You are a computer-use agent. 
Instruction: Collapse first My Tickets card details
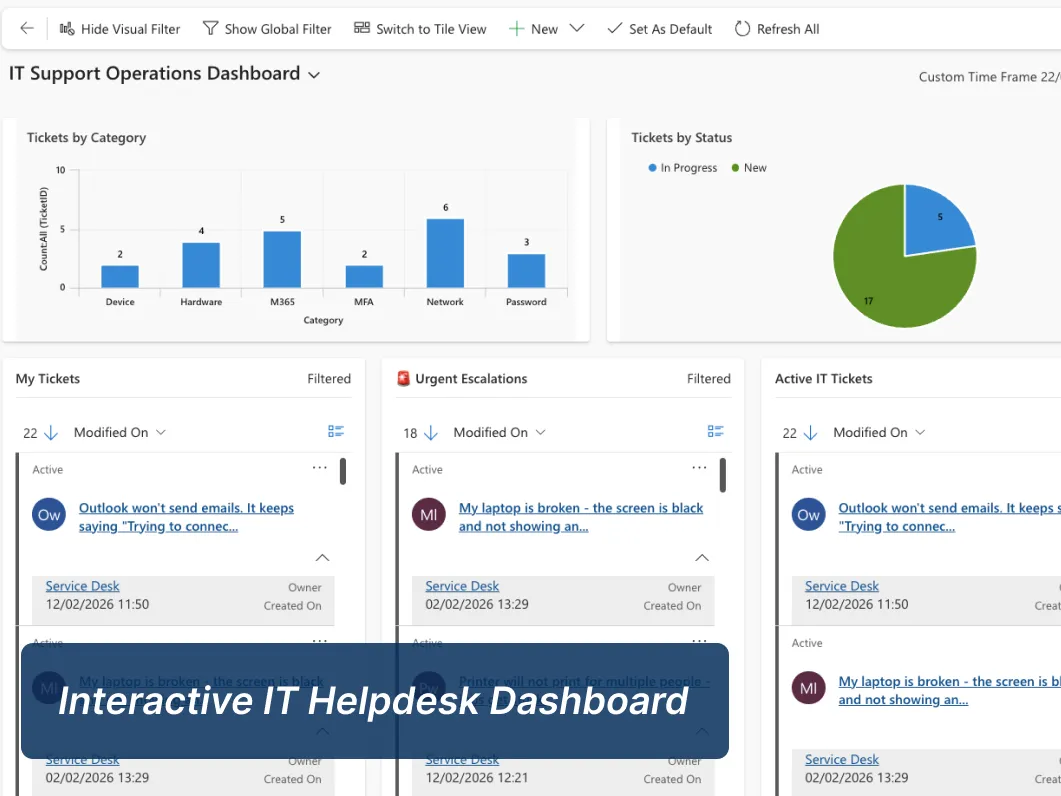[x=322, y=558]
